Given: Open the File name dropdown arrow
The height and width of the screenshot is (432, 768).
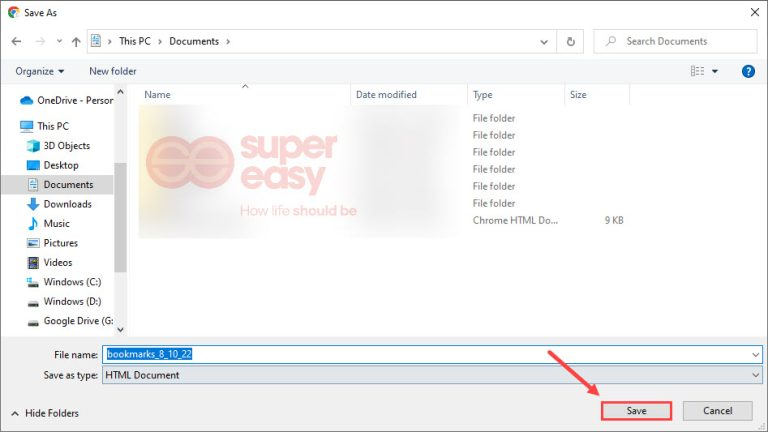Looking at the screenshot, I should [x=756, y=355].
